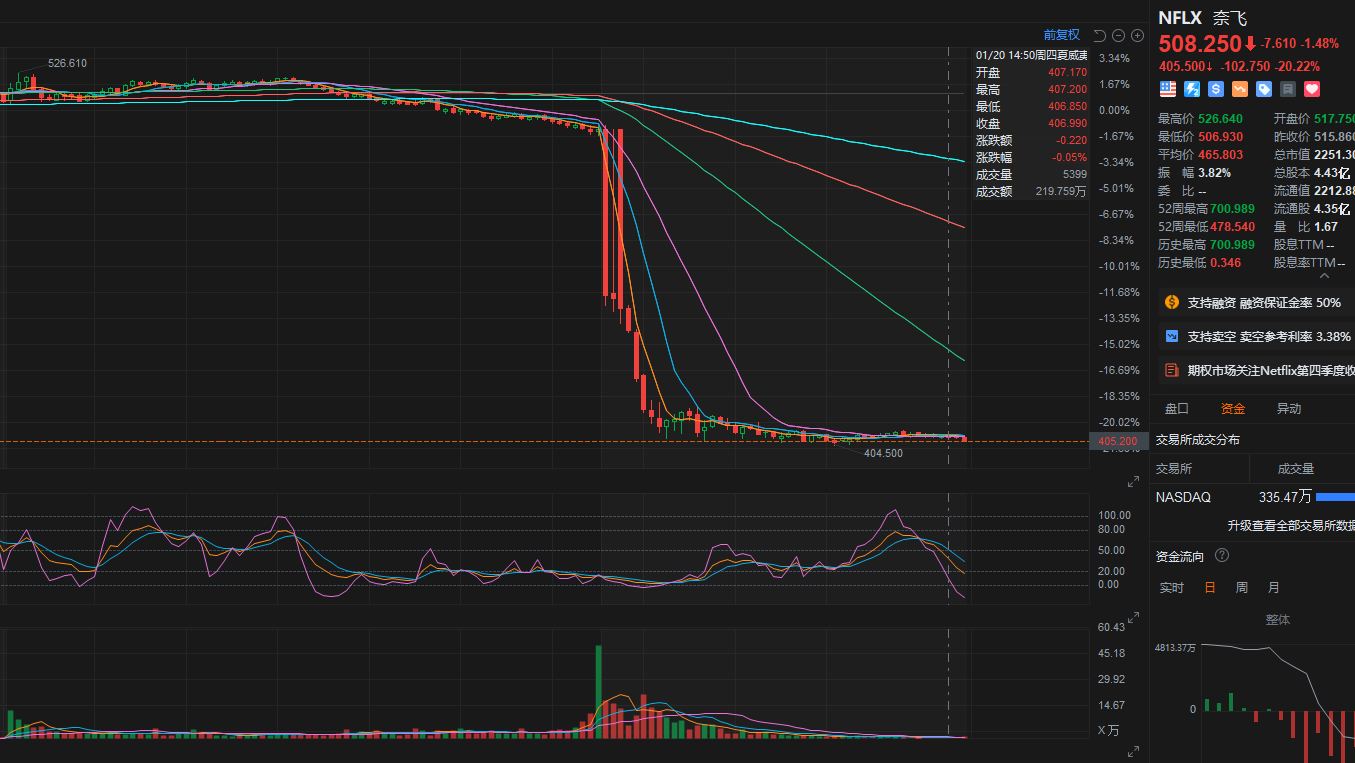
Task: Click the blue dollar sign icon
Action: click(x=1216, y=89)
